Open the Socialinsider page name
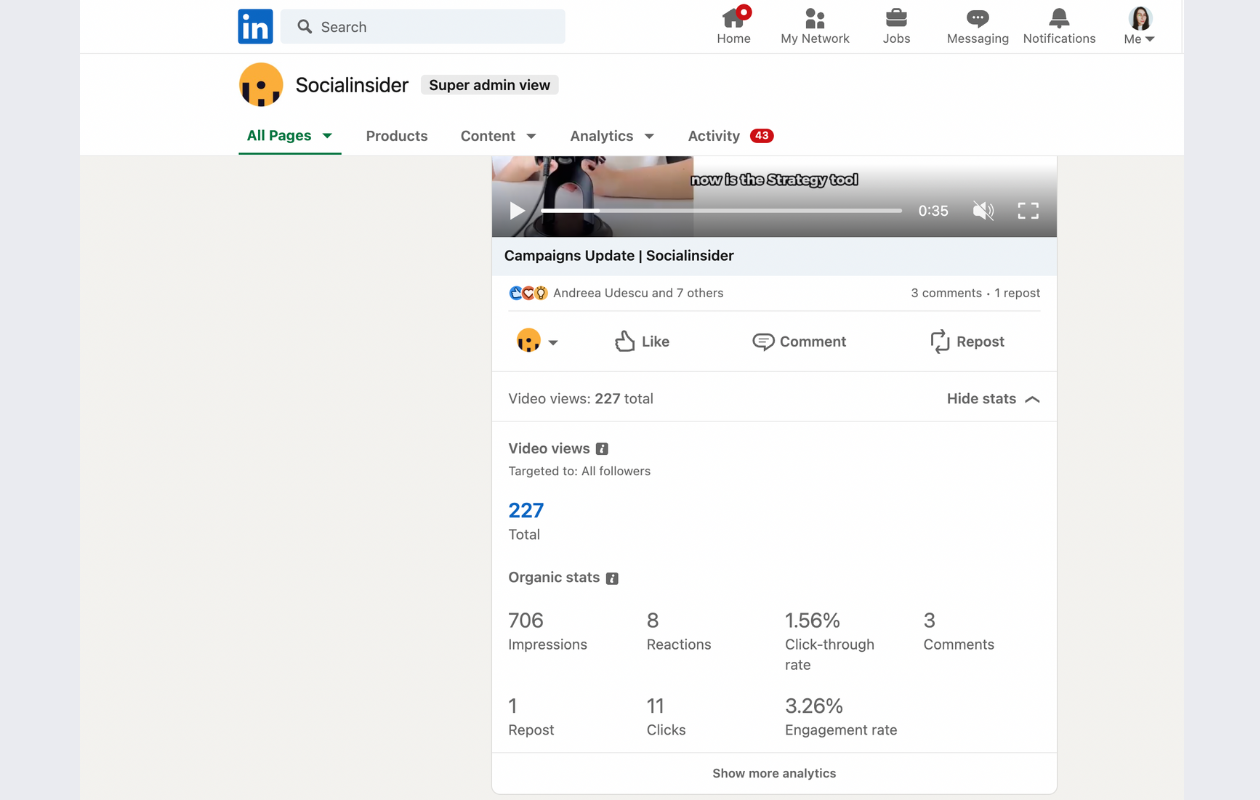The height and width of the screenshot is (800, 1260). click(352, 85)
